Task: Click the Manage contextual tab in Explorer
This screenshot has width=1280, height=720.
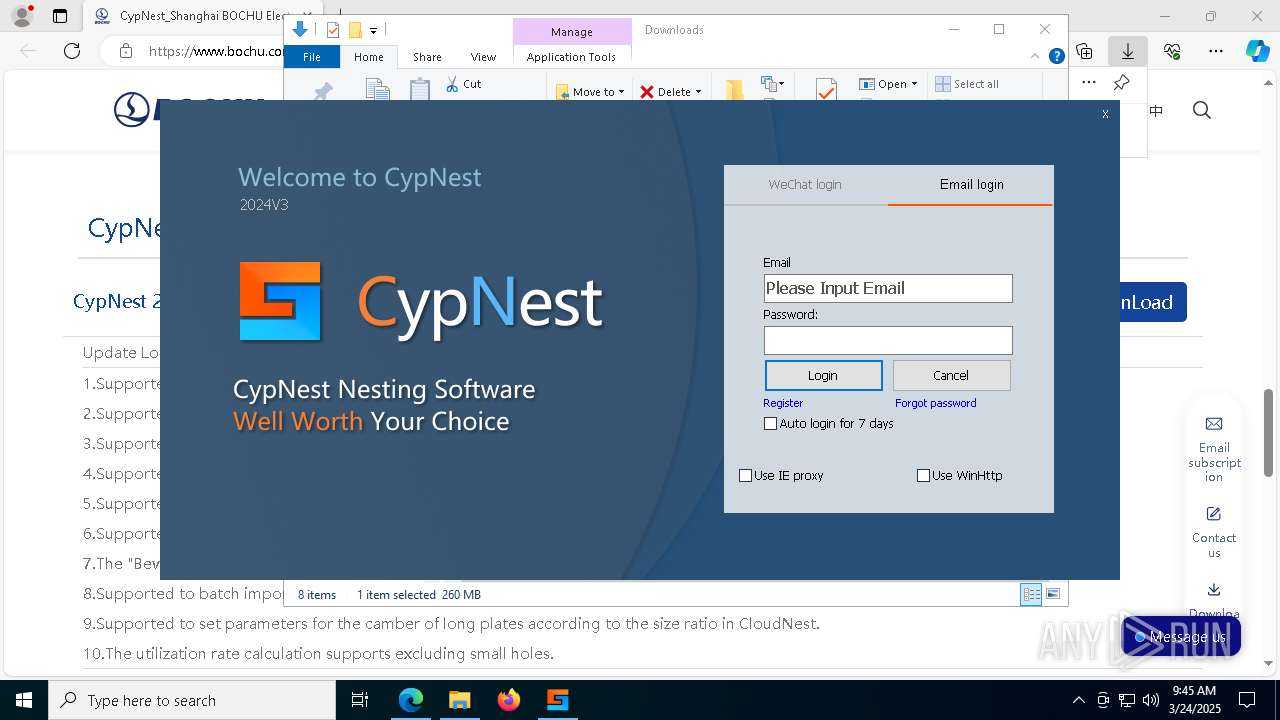Action: click(572, 32)
